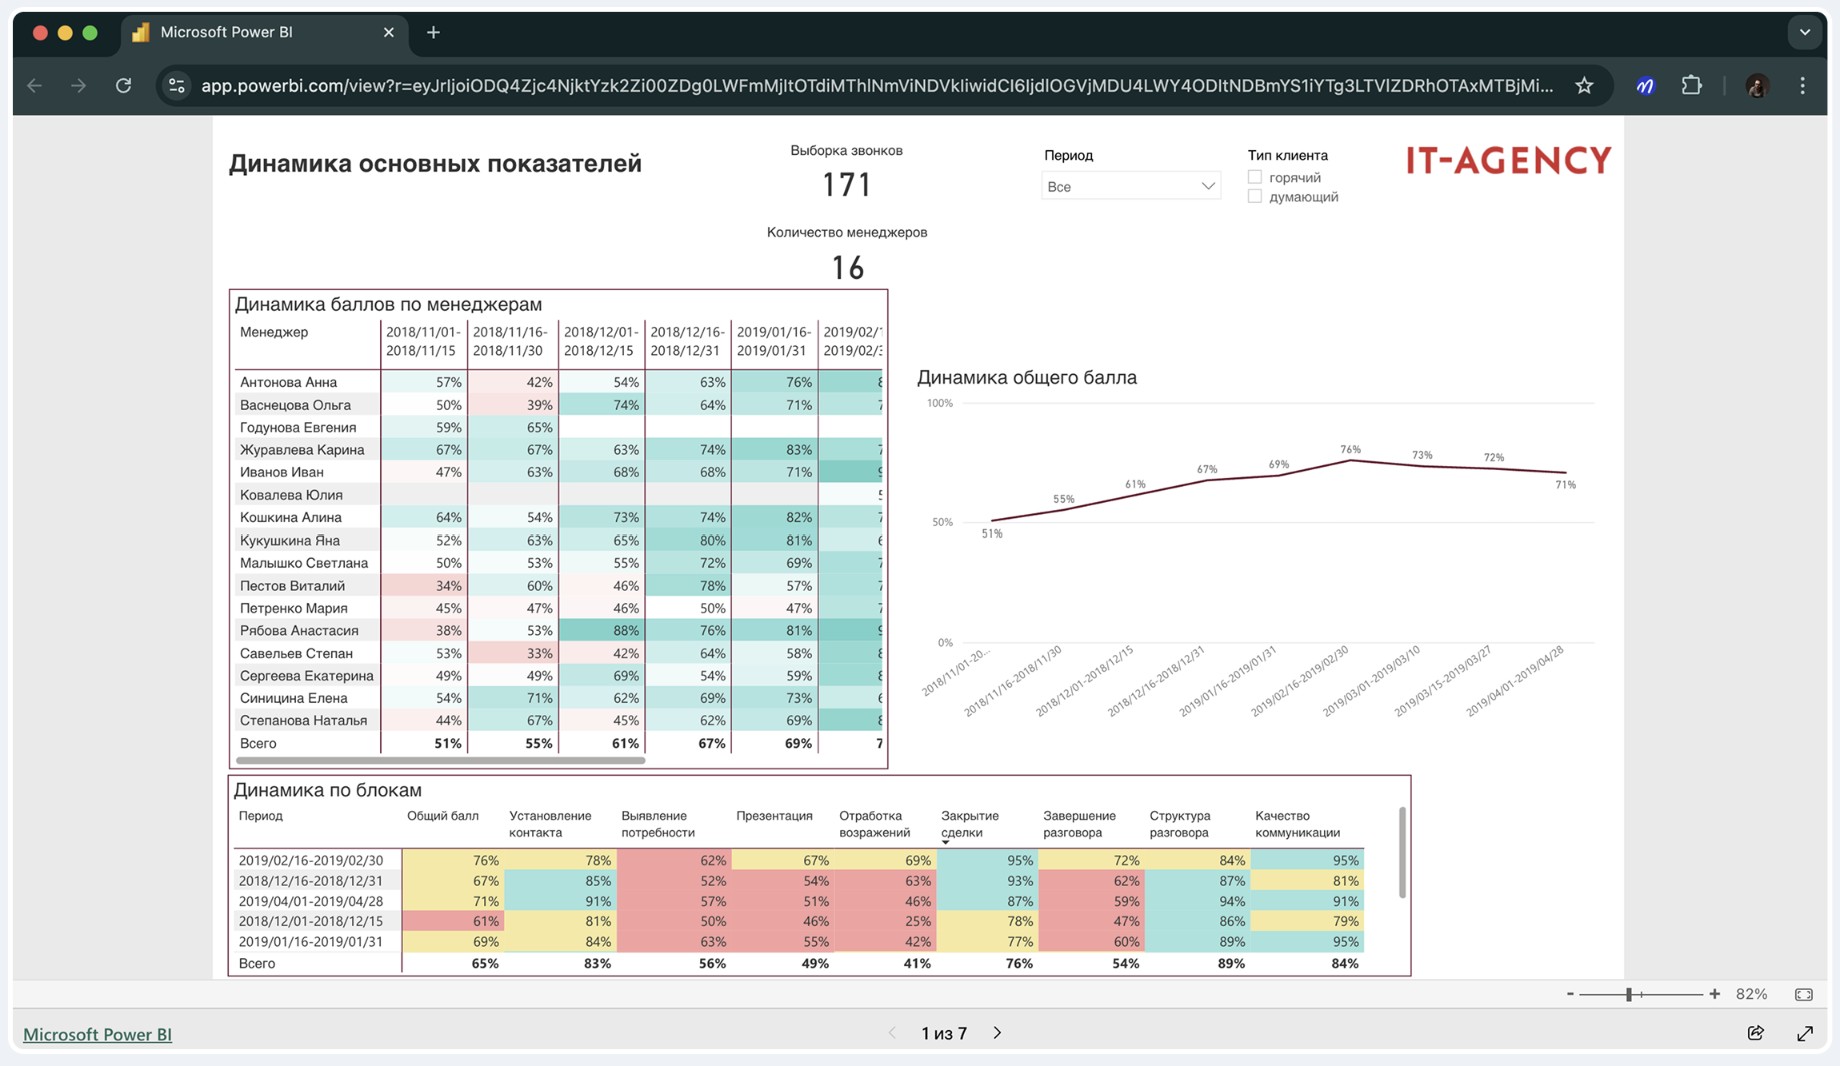Screen dimensions: 1840x1066
Task: Go to next report page arrow
Action: click(997, 1033)
